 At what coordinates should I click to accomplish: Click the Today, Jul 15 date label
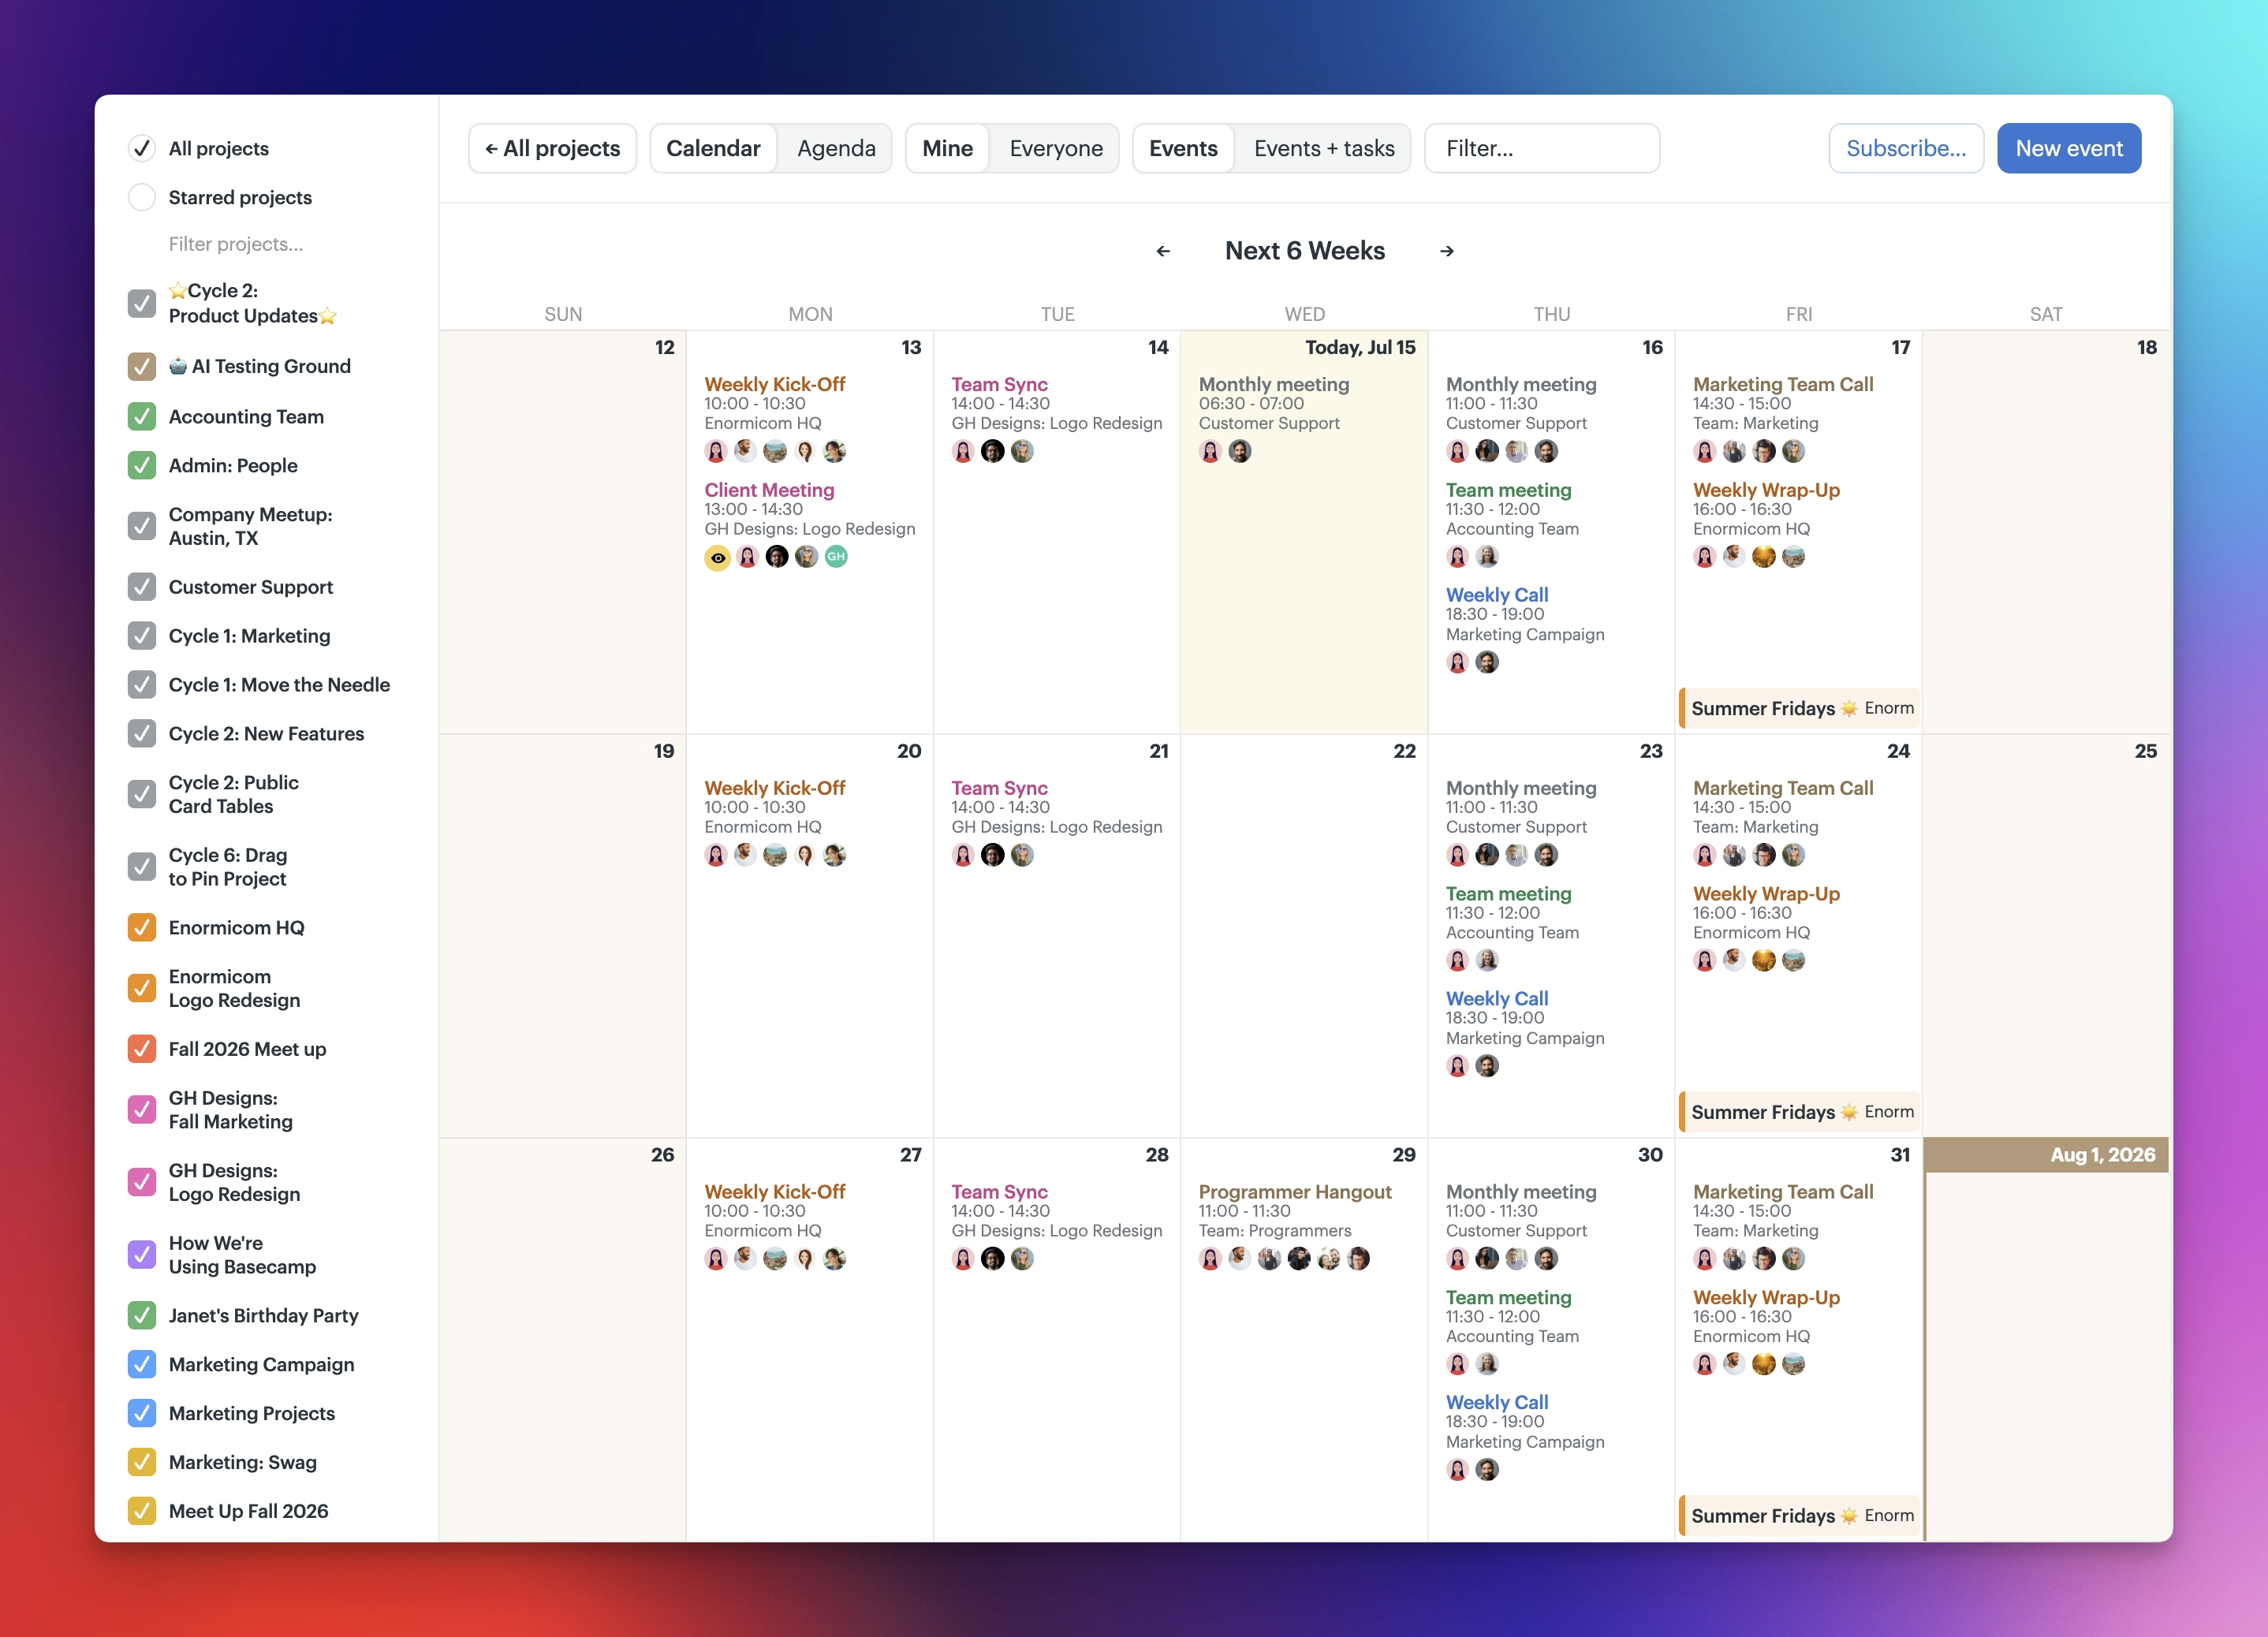pos(1360,347)
